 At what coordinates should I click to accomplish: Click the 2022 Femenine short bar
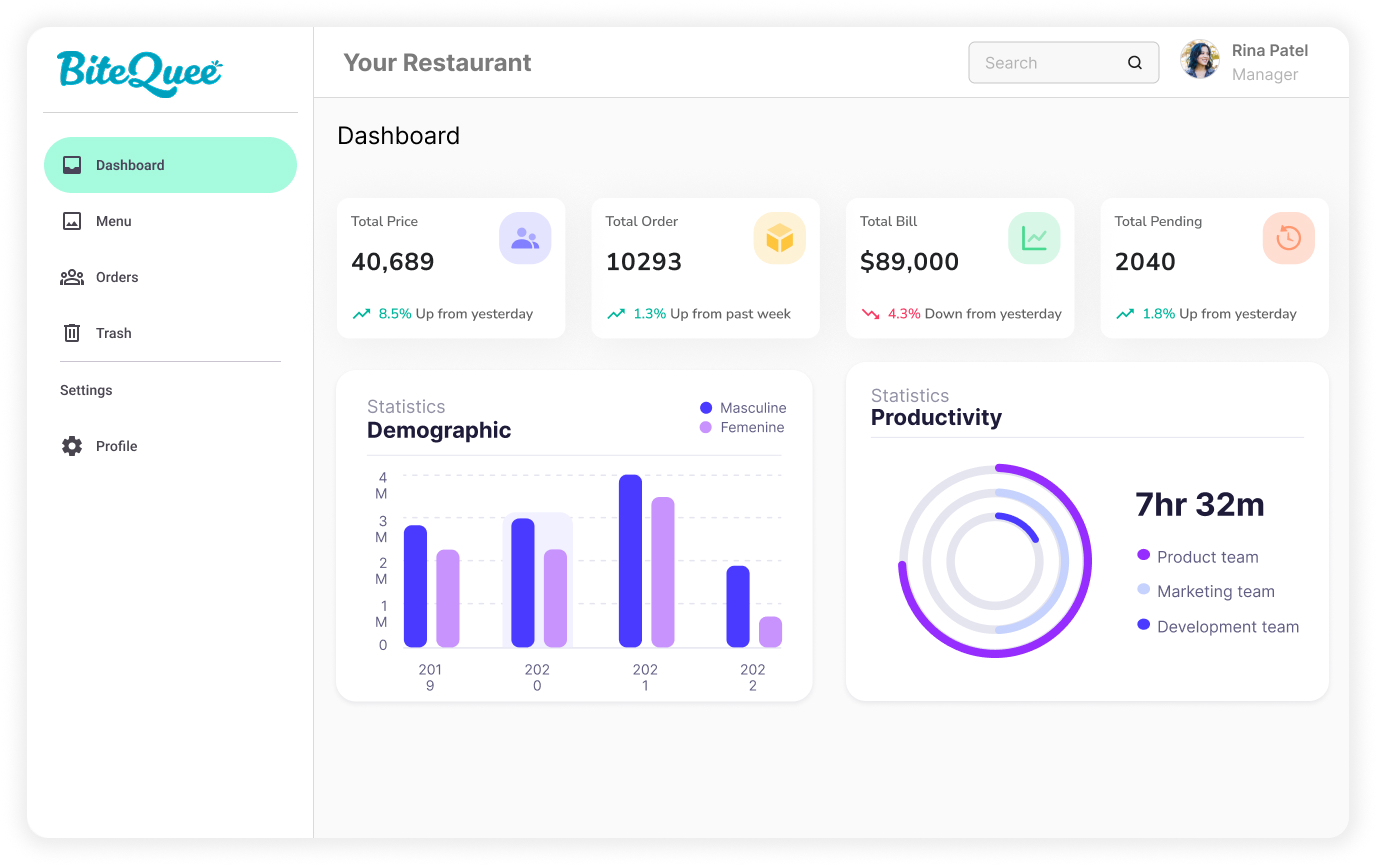point(770,632)
